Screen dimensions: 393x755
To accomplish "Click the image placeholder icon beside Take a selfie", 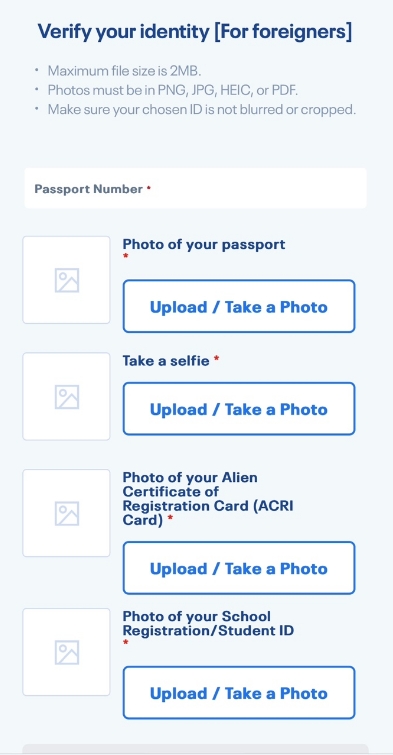I will click(66, 397).
